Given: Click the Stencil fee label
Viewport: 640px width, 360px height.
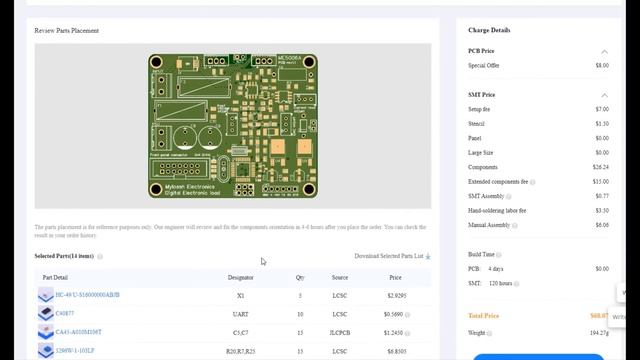Looking at the screenshot, I should (476, 124).
